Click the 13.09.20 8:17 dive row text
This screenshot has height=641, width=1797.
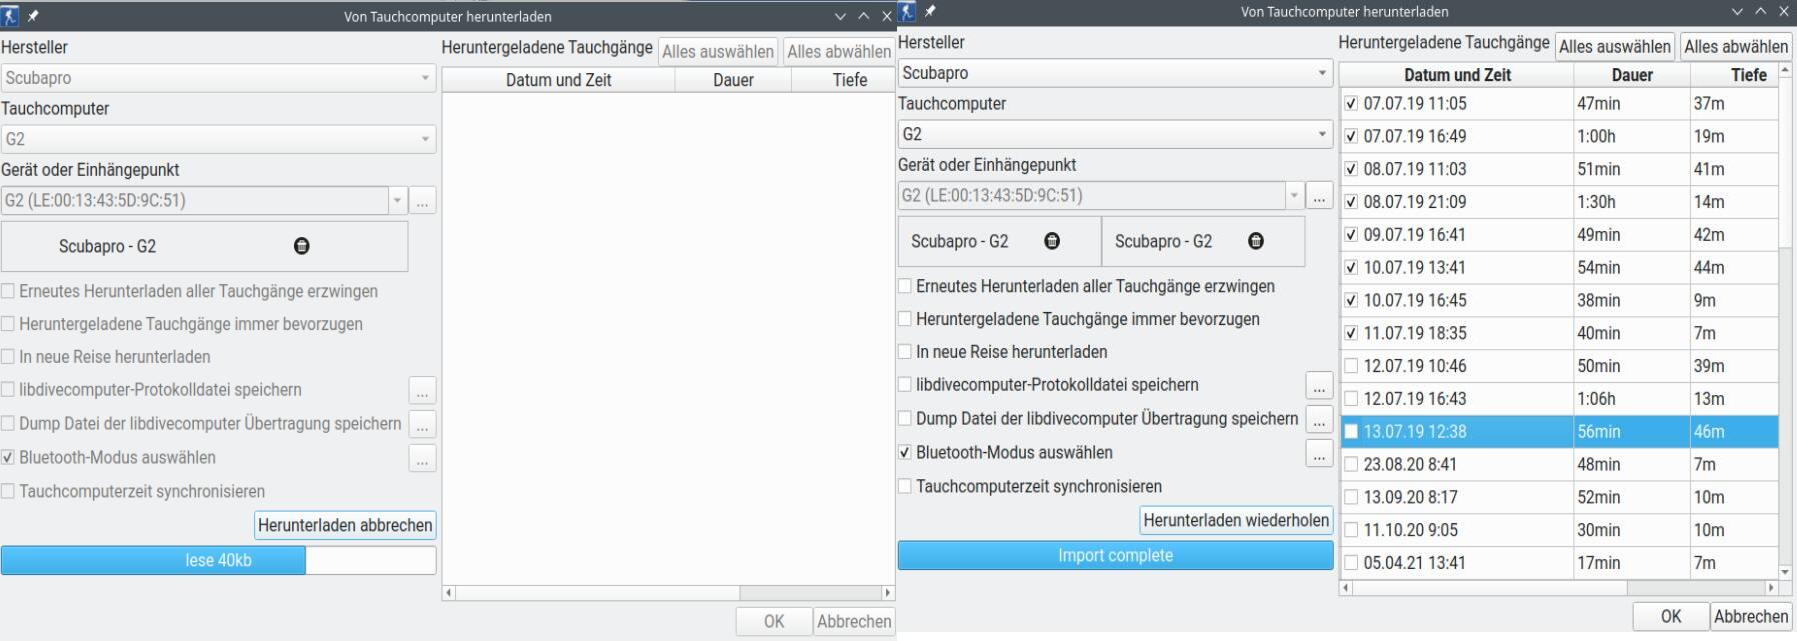(1411, 497)
